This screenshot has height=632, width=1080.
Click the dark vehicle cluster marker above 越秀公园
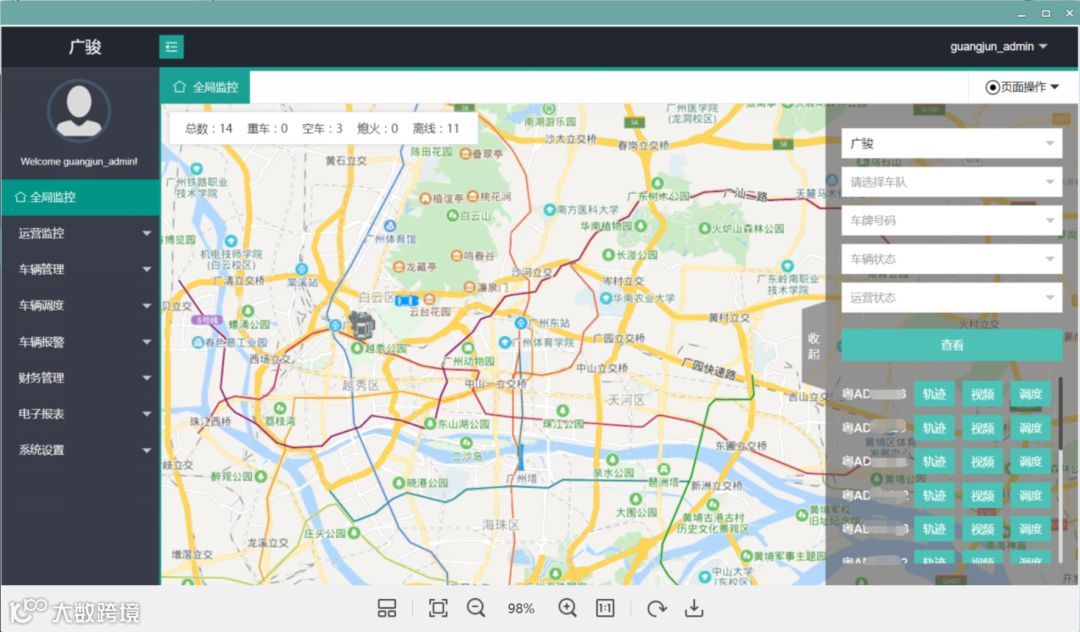tap(362, 324)
